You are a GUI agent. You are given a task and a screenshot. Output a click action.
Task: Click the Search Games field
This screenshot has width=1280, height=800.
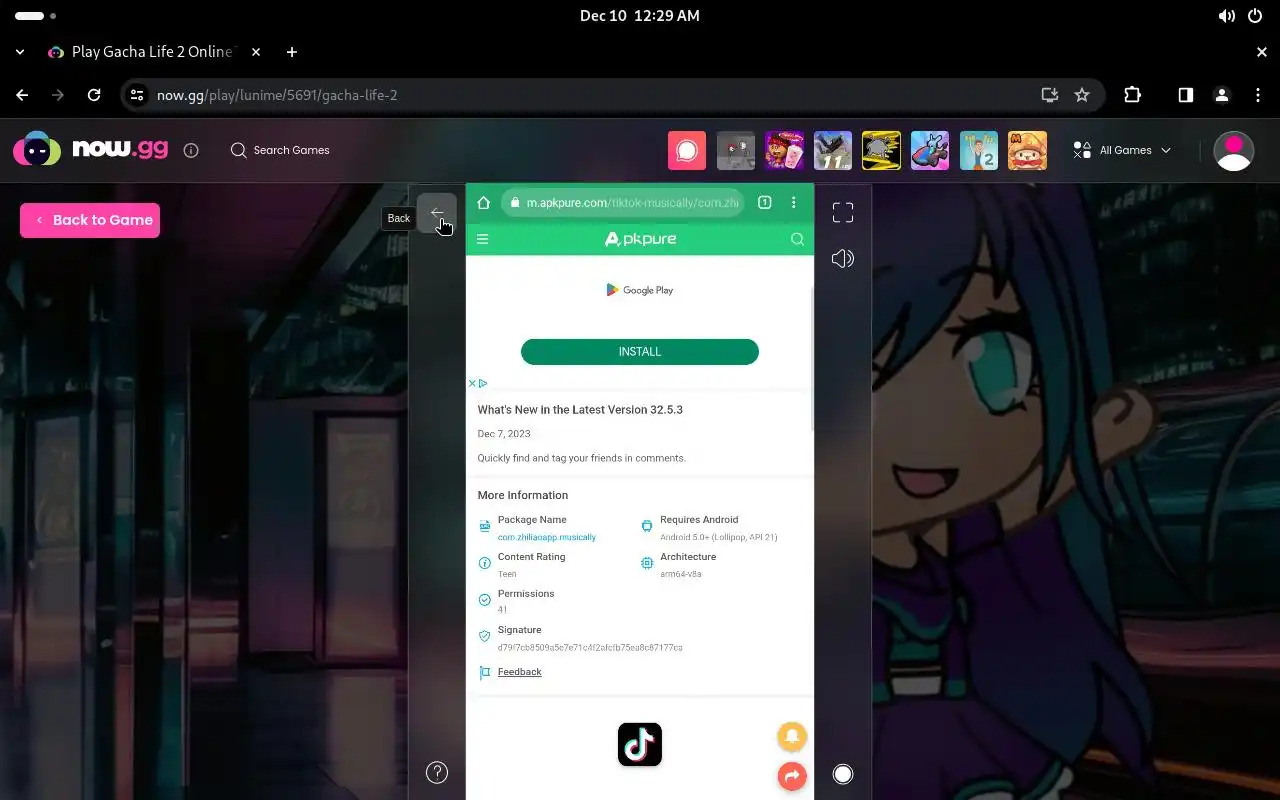pos(280,150)
